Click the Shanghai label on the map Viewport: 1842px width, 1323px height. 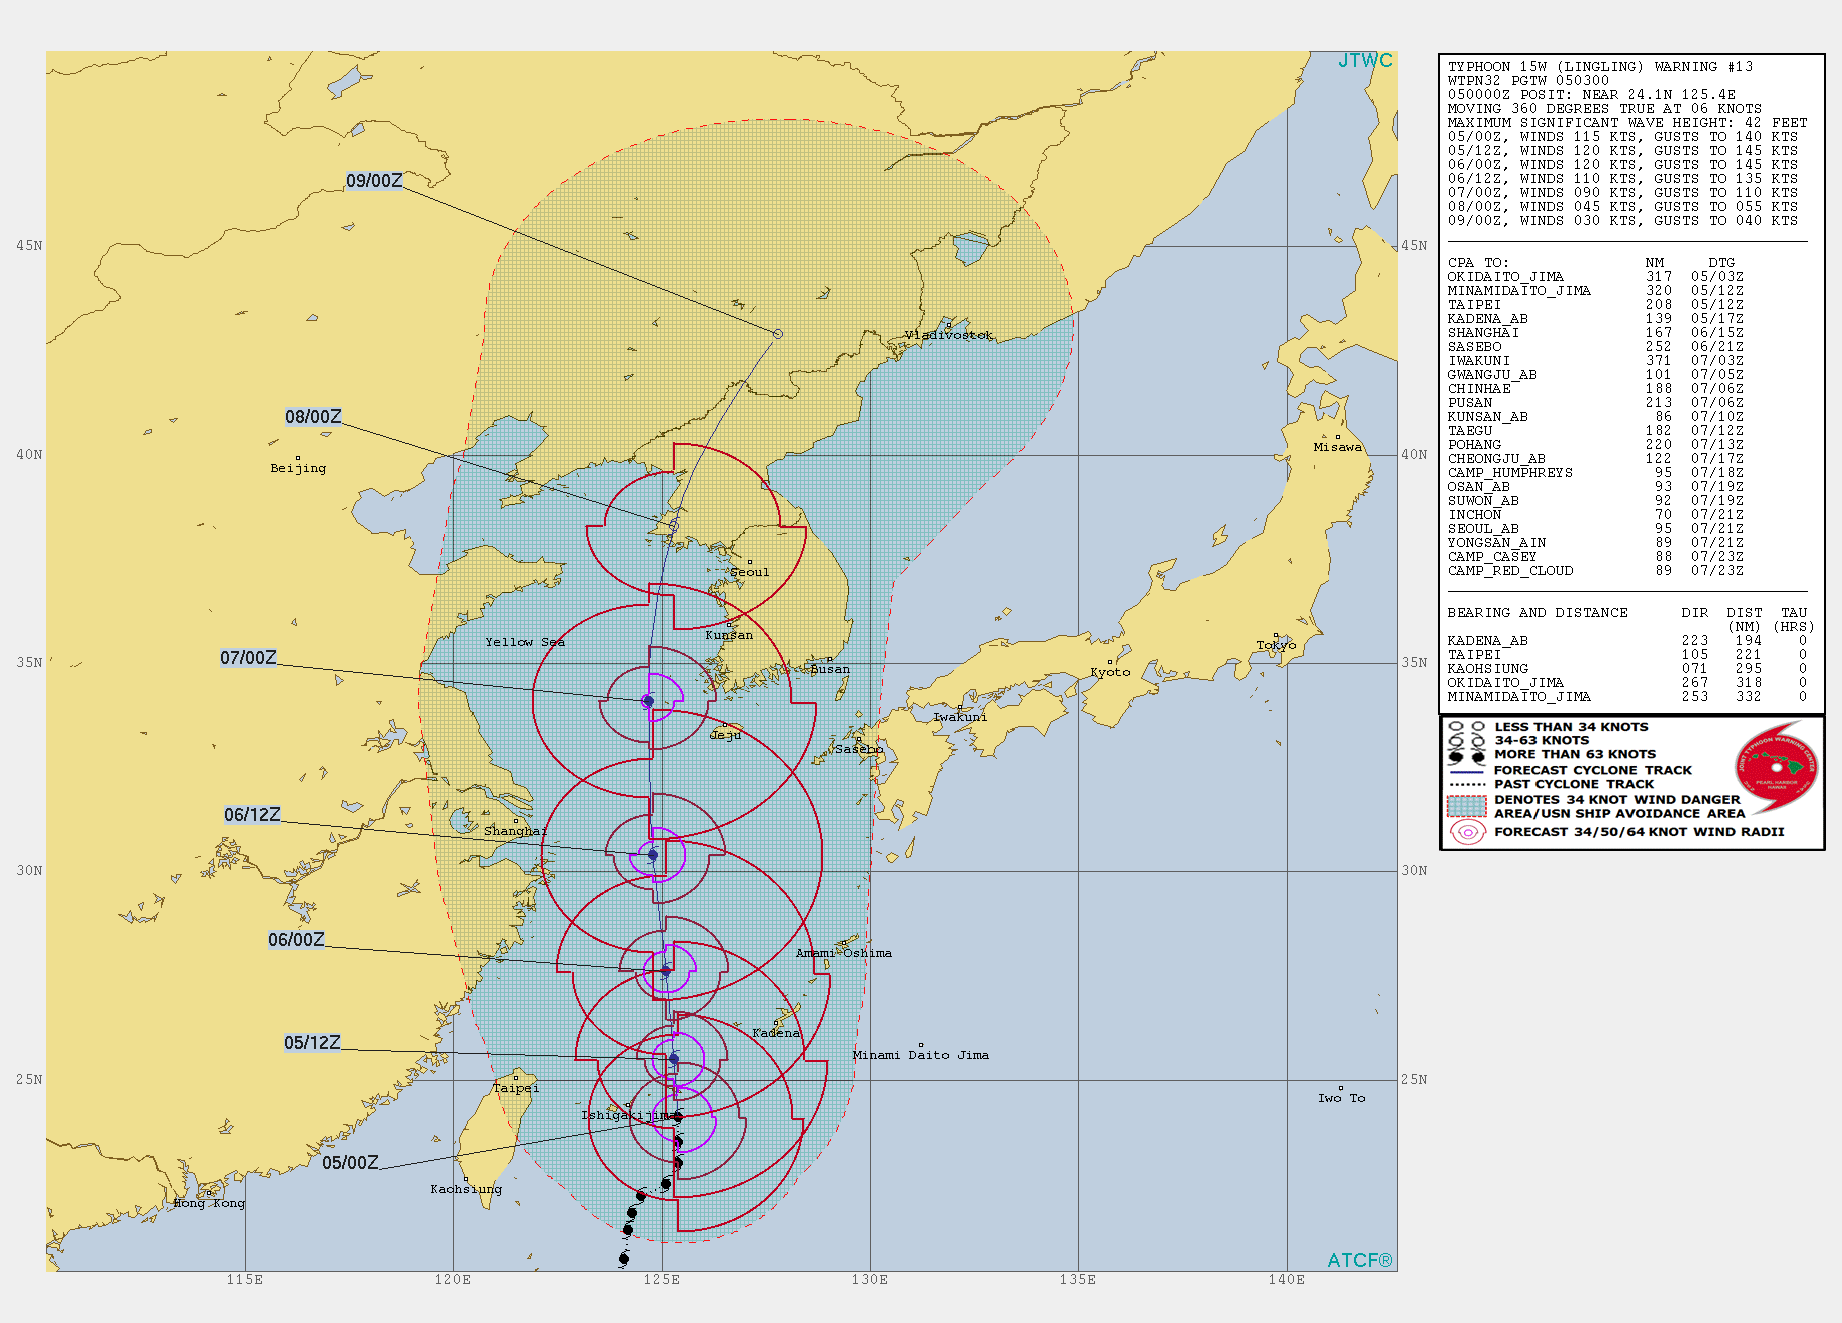pos(516,831)
